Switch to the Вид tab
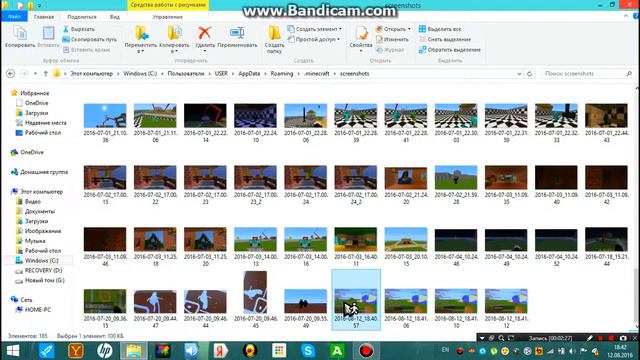Screen dimensions: 640x360 115,17
